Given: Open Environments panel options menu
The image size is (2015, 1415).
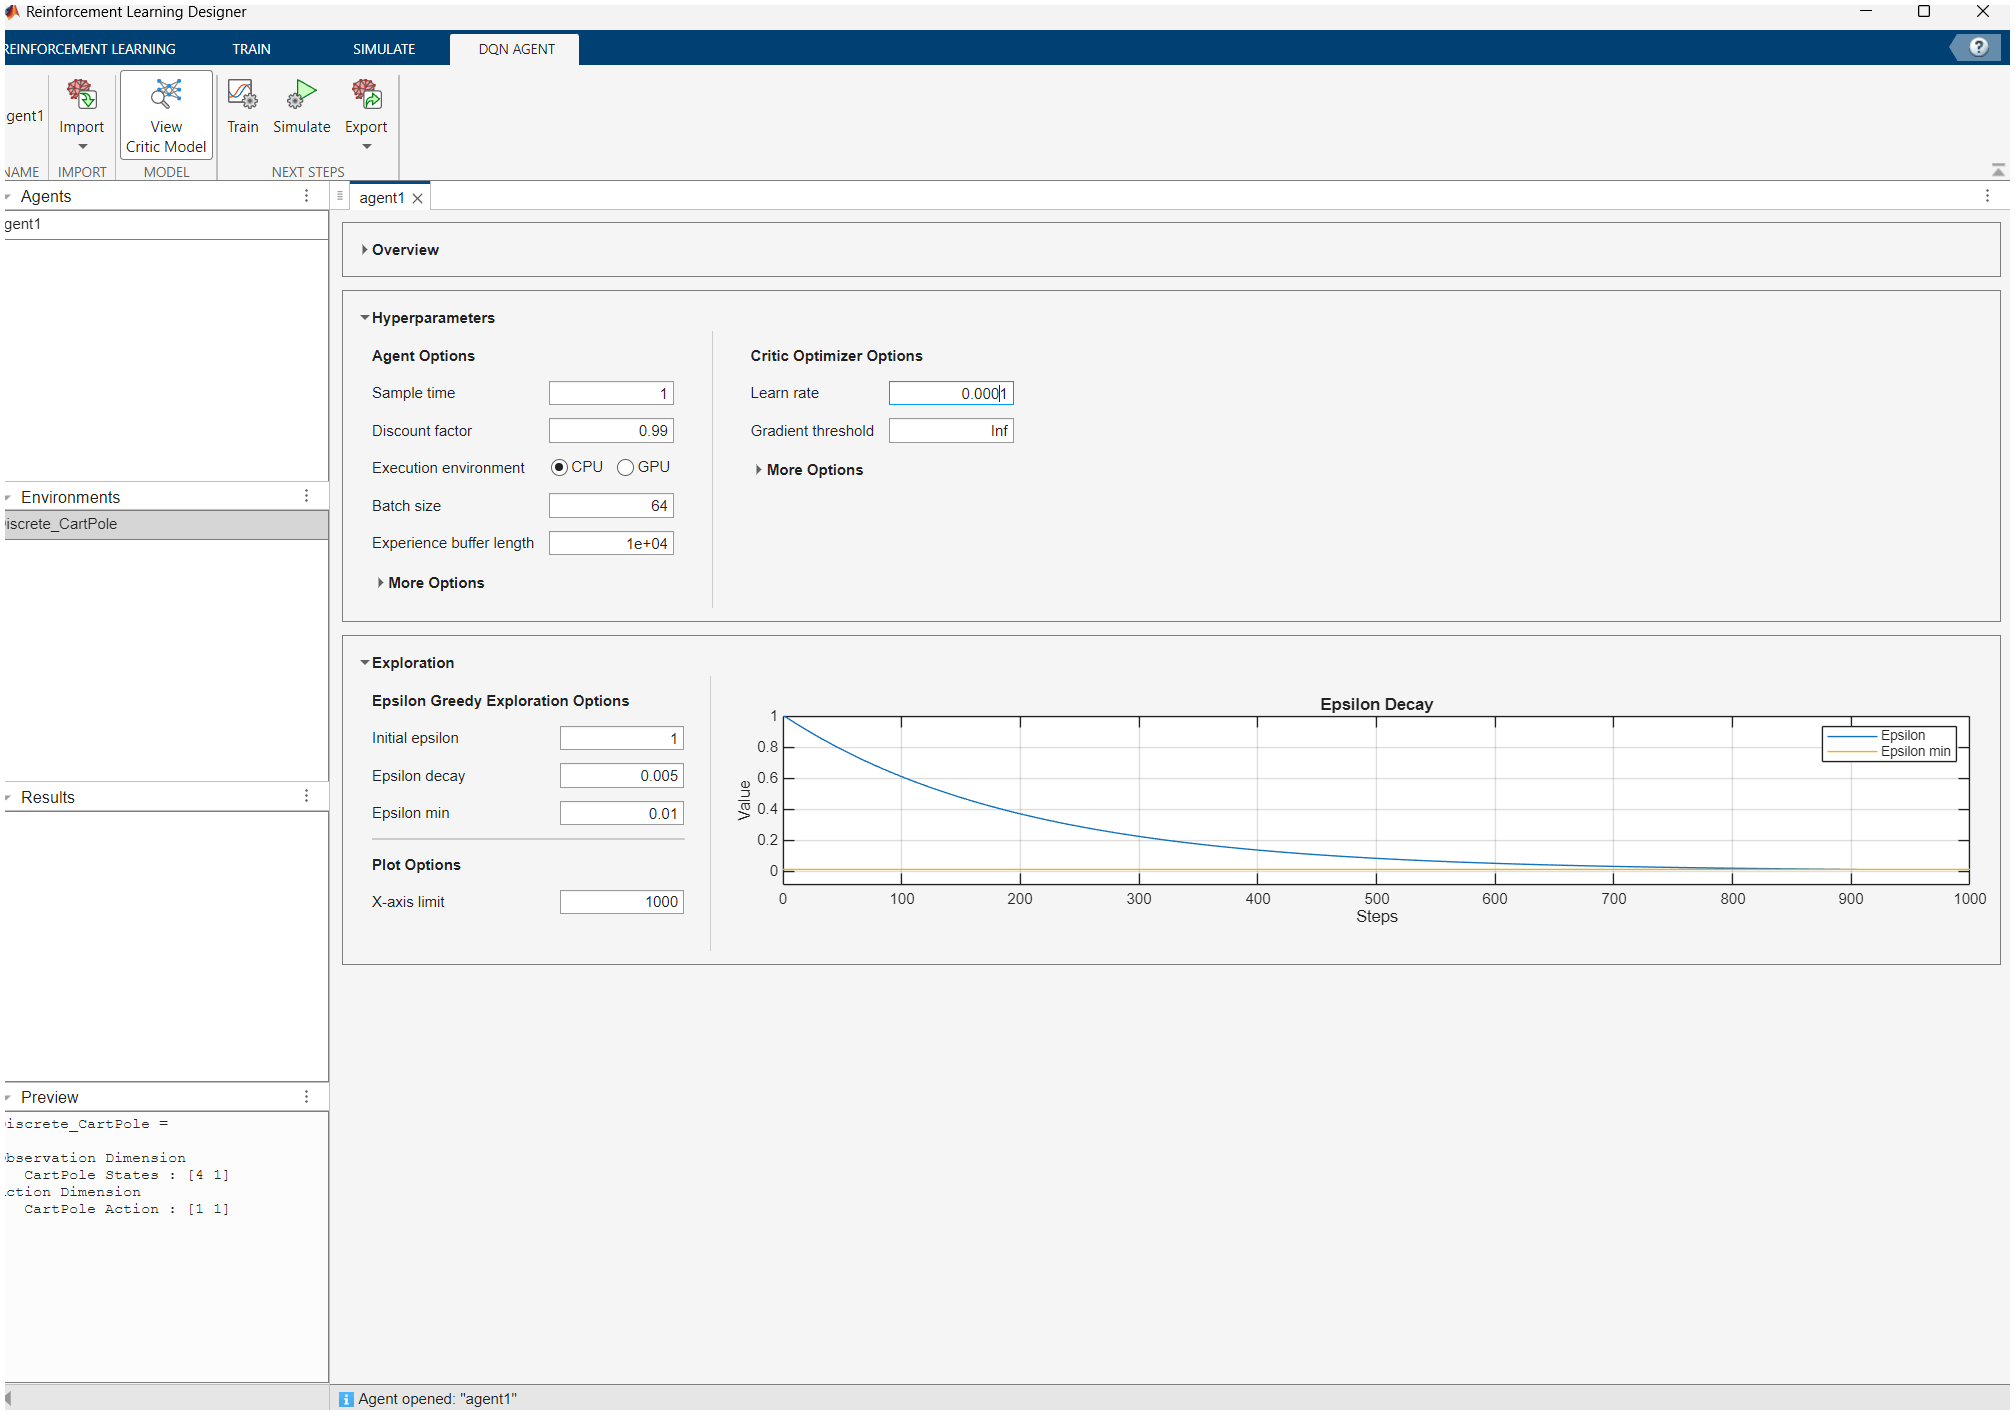Looking at the screenshot, I should 306,497.
